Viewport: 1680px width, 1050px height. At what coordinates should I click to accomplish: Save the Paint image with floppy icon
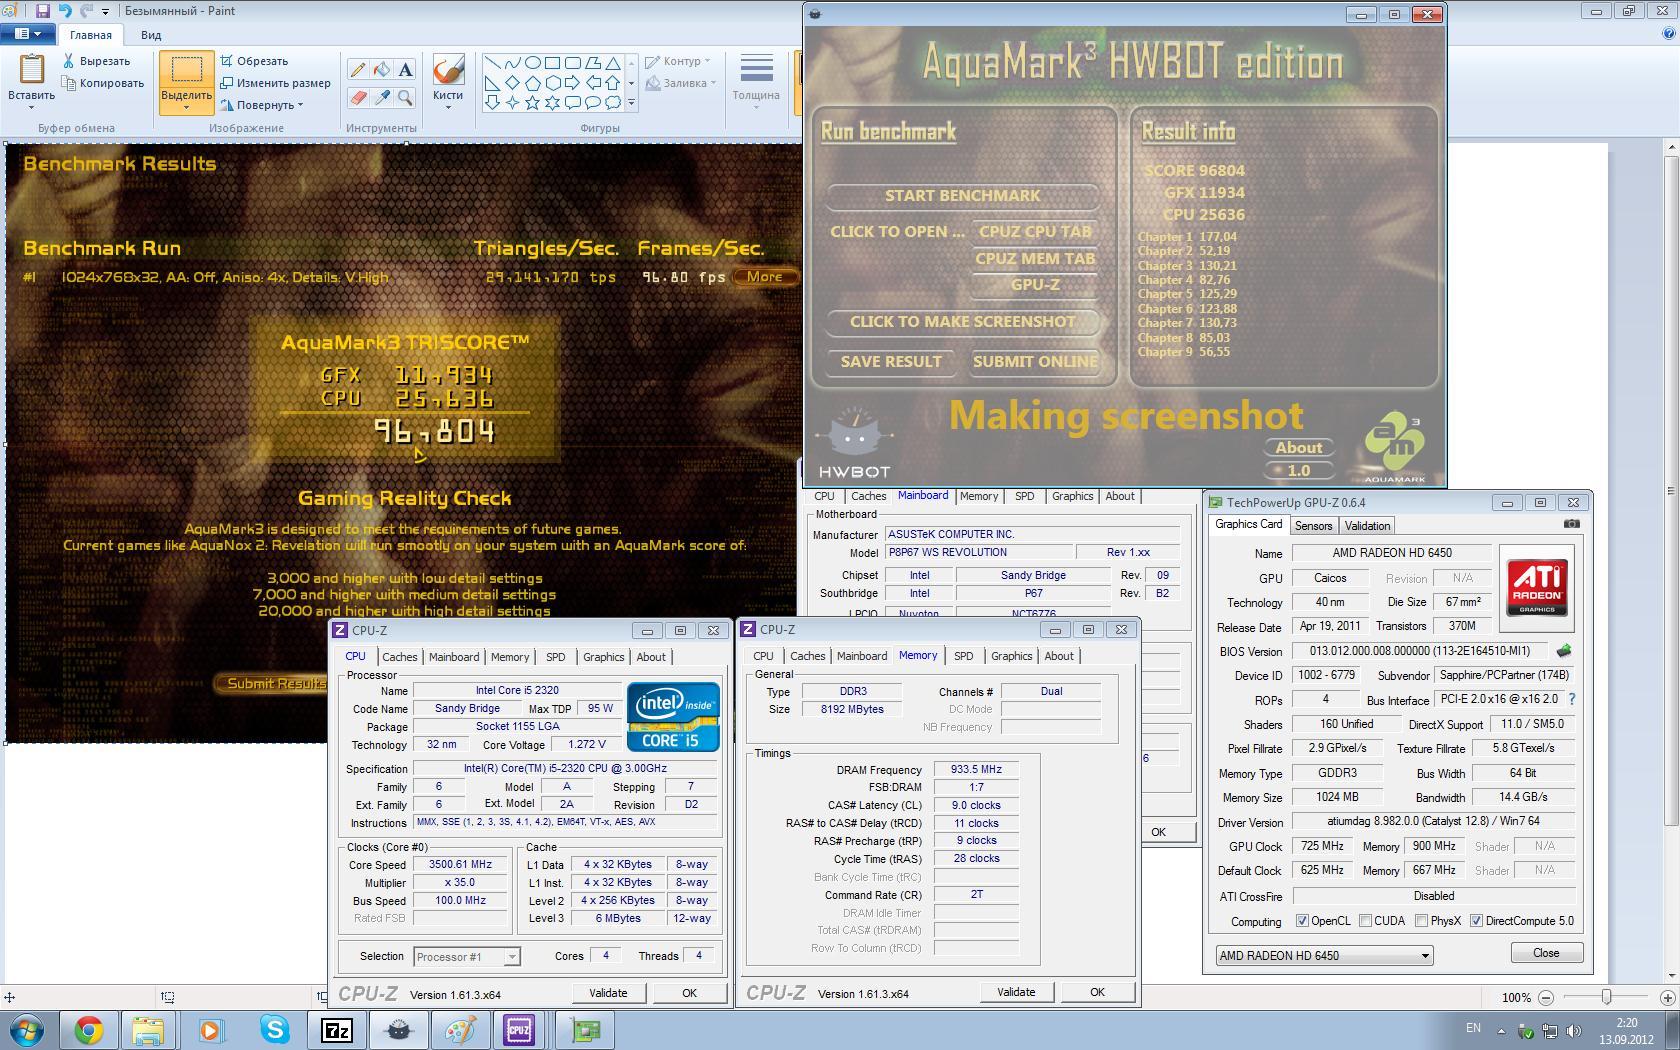click(43, 11)
